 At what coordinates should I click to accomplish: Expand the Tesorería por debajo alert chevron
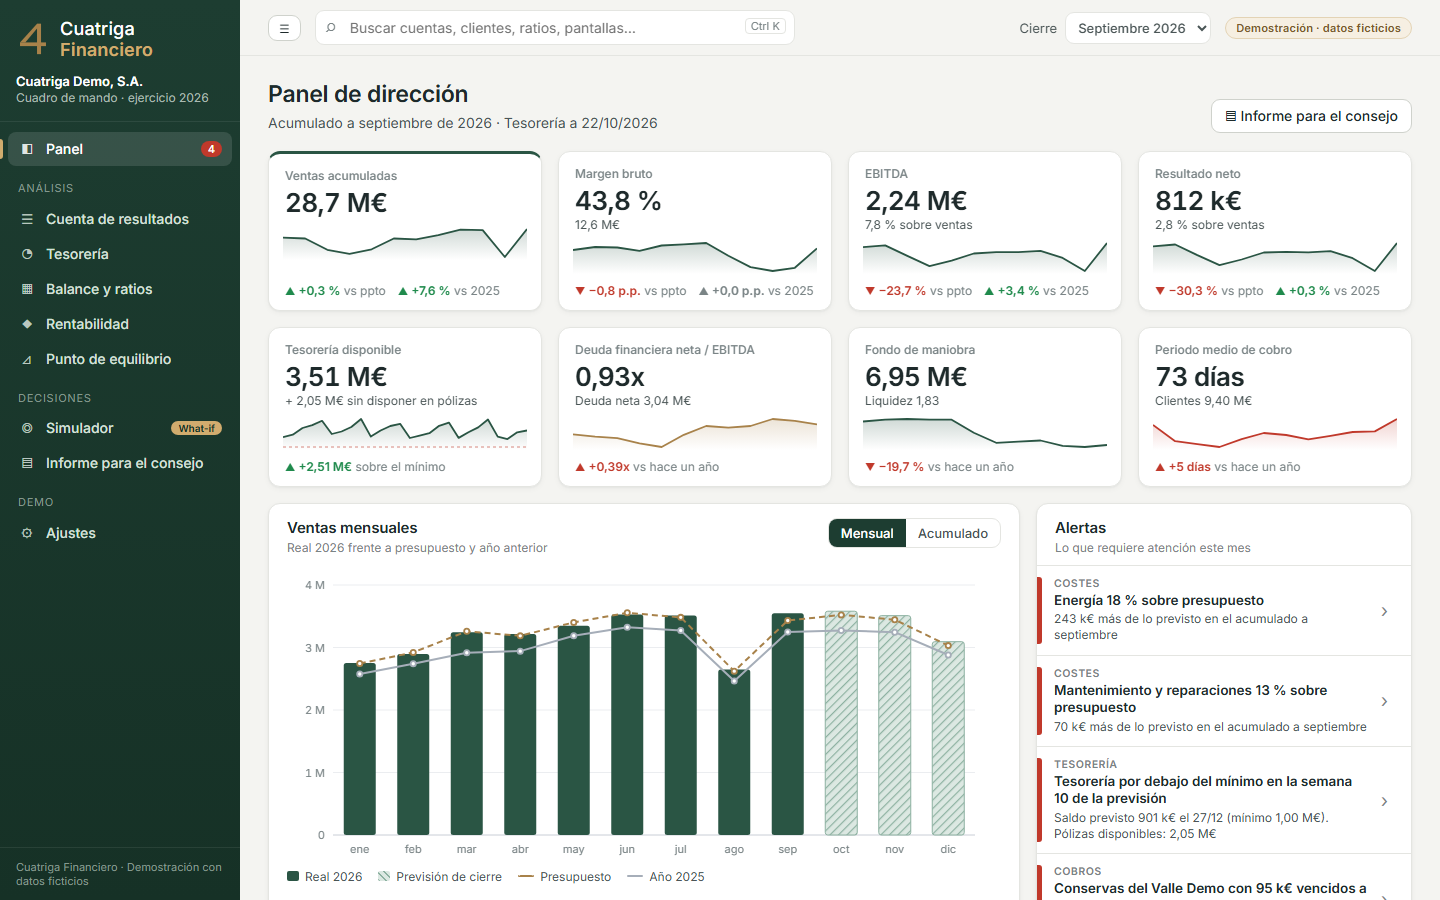[x=1384, y=801]
